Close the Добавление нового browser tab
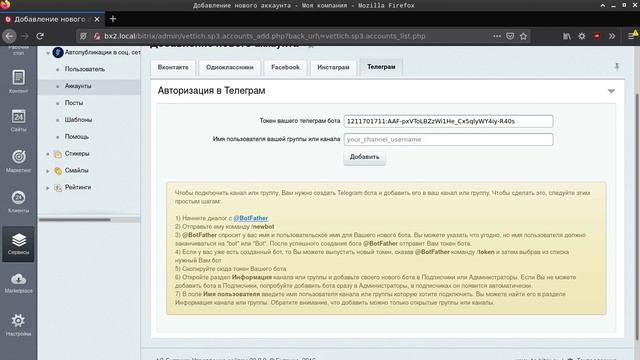 97,19
